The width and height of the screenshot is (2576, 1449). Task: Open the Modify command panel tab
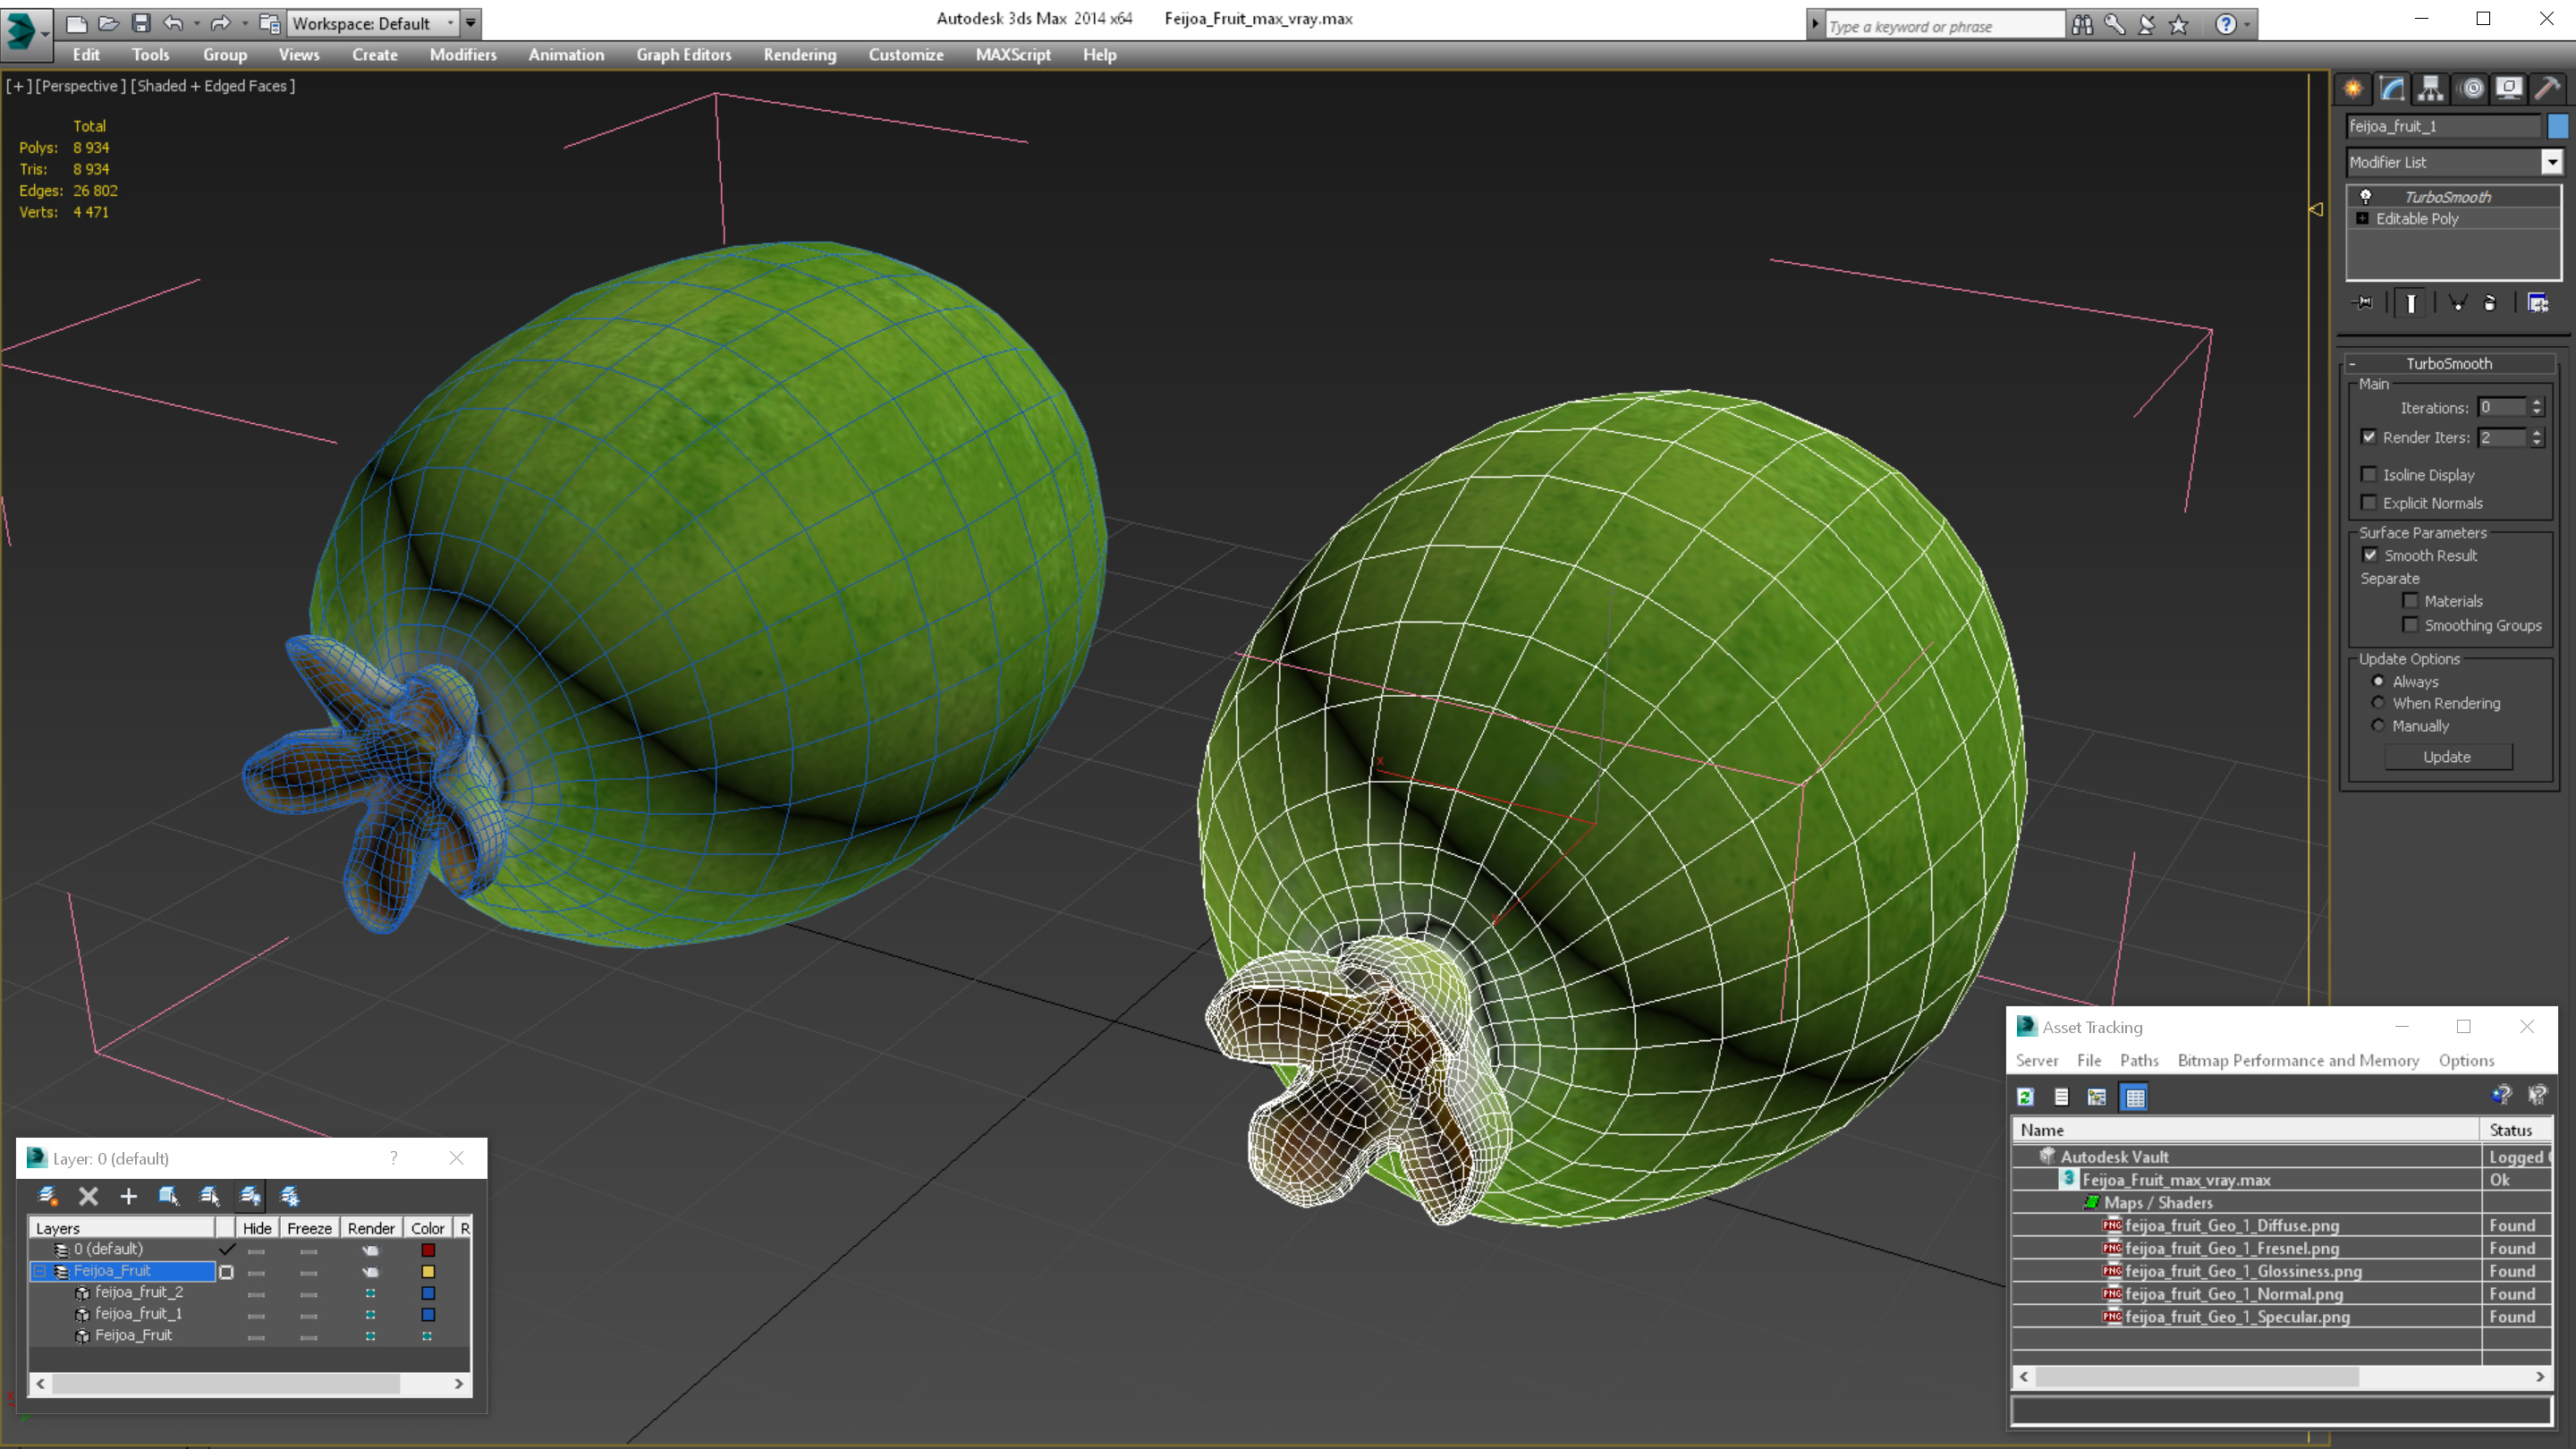click(2392, 88)
